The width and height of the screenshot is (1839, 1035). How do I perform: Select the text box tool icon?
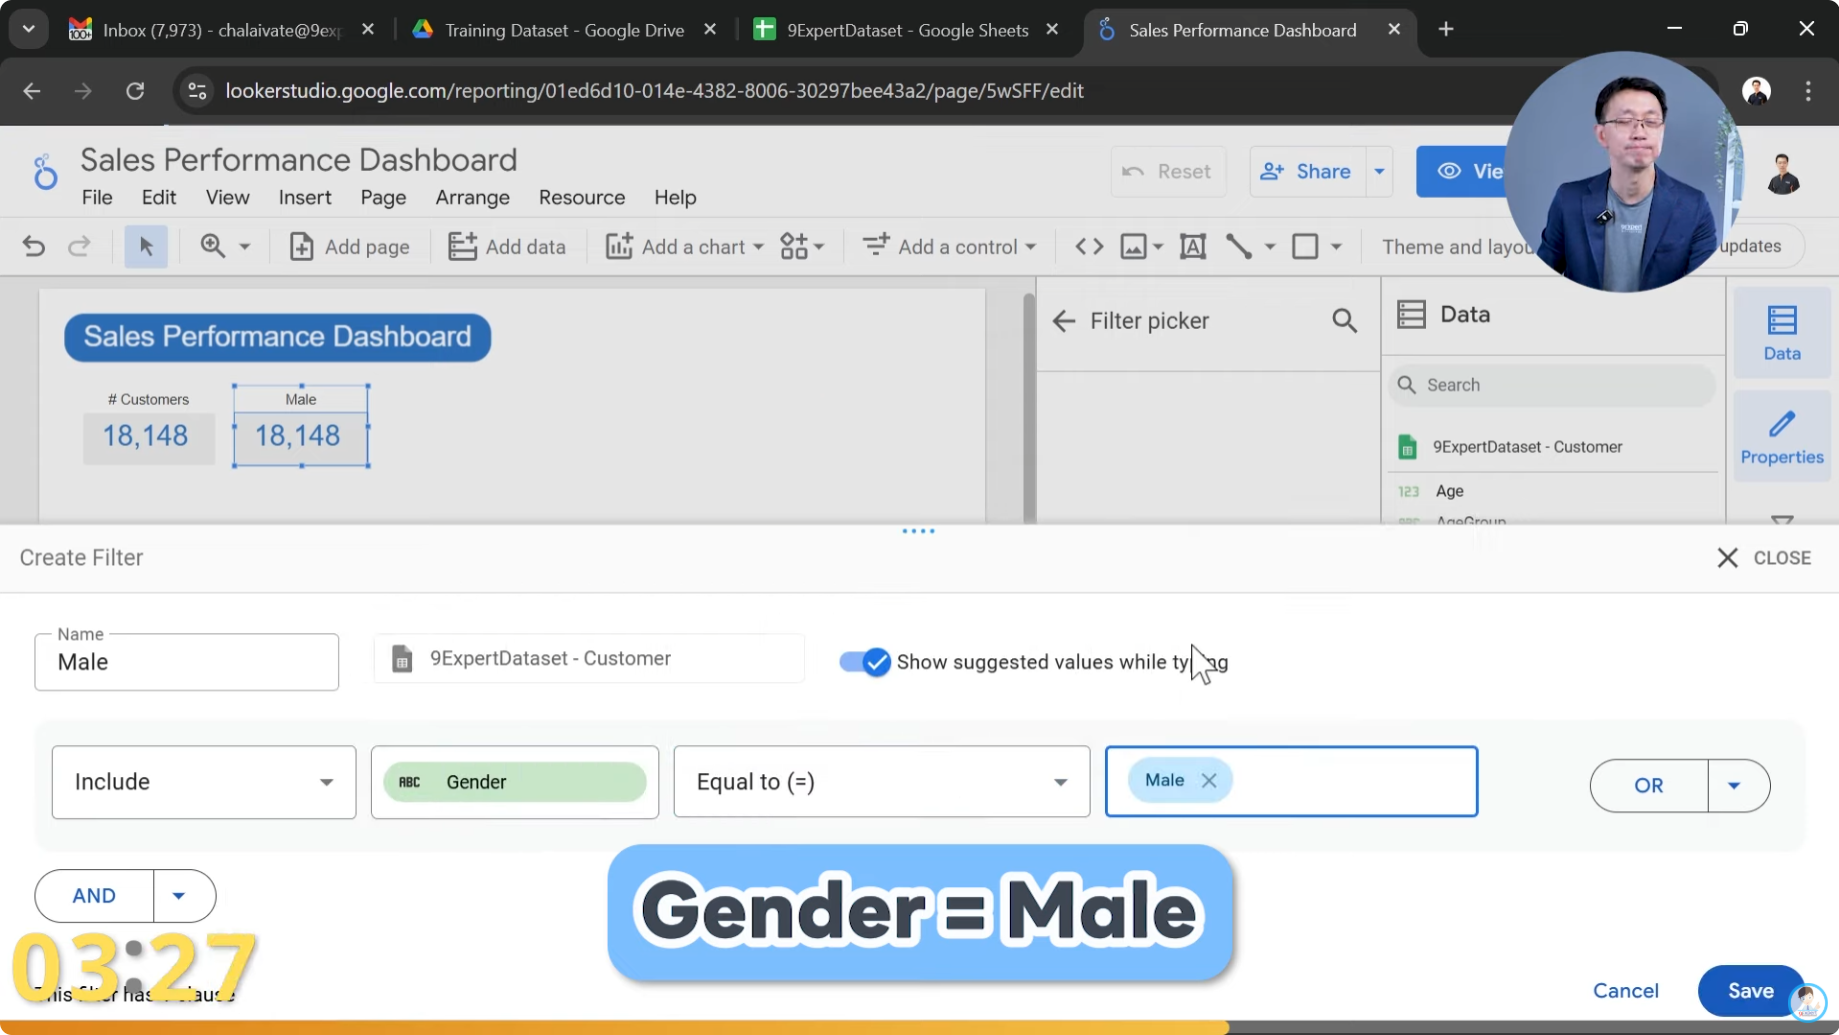[1192, 246]
